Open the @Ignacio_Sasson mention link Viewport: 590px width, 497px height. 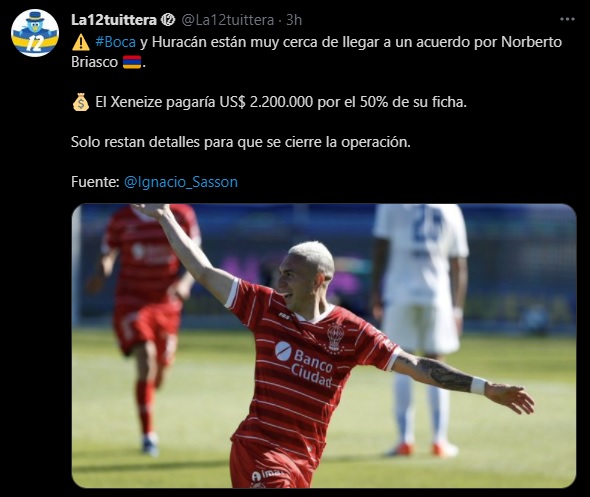click(x=181, y=182)
